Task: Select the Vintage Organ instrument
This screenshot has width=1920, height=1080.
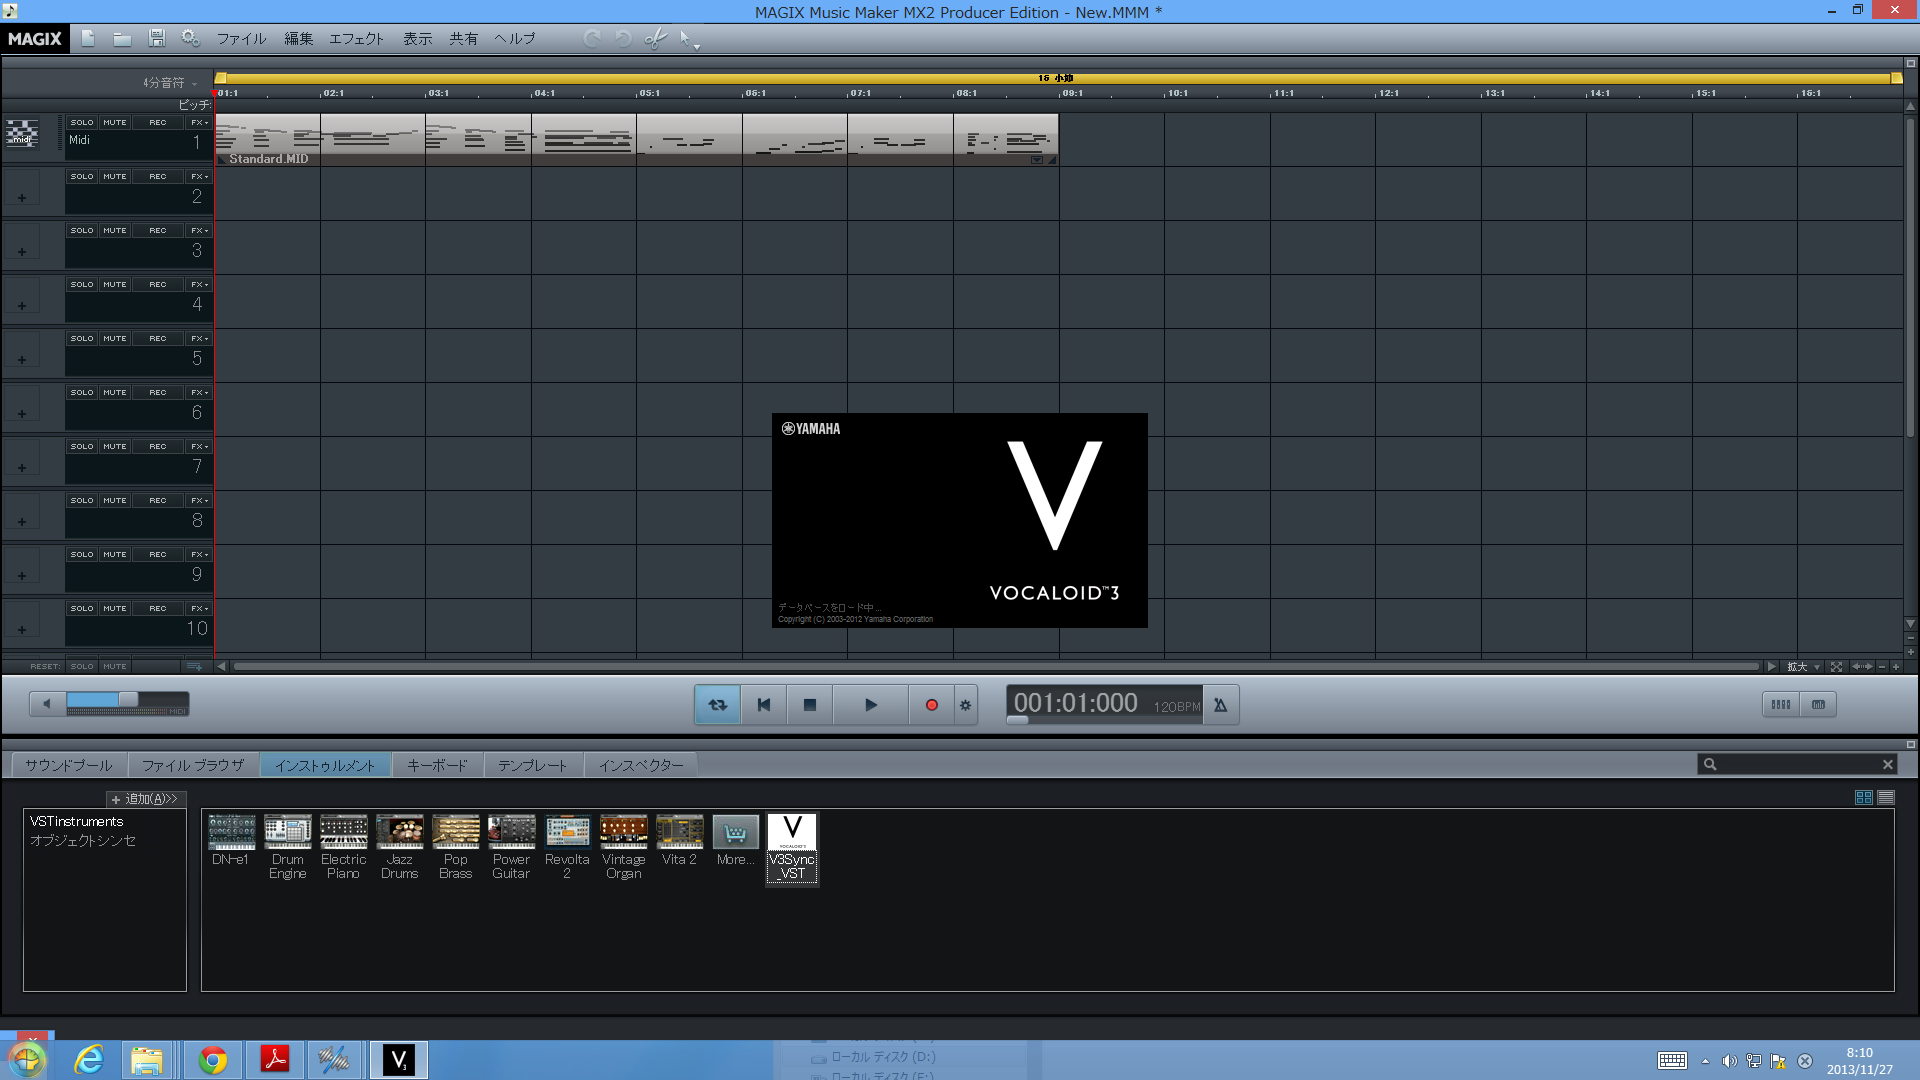Action: tap(623, 847)
